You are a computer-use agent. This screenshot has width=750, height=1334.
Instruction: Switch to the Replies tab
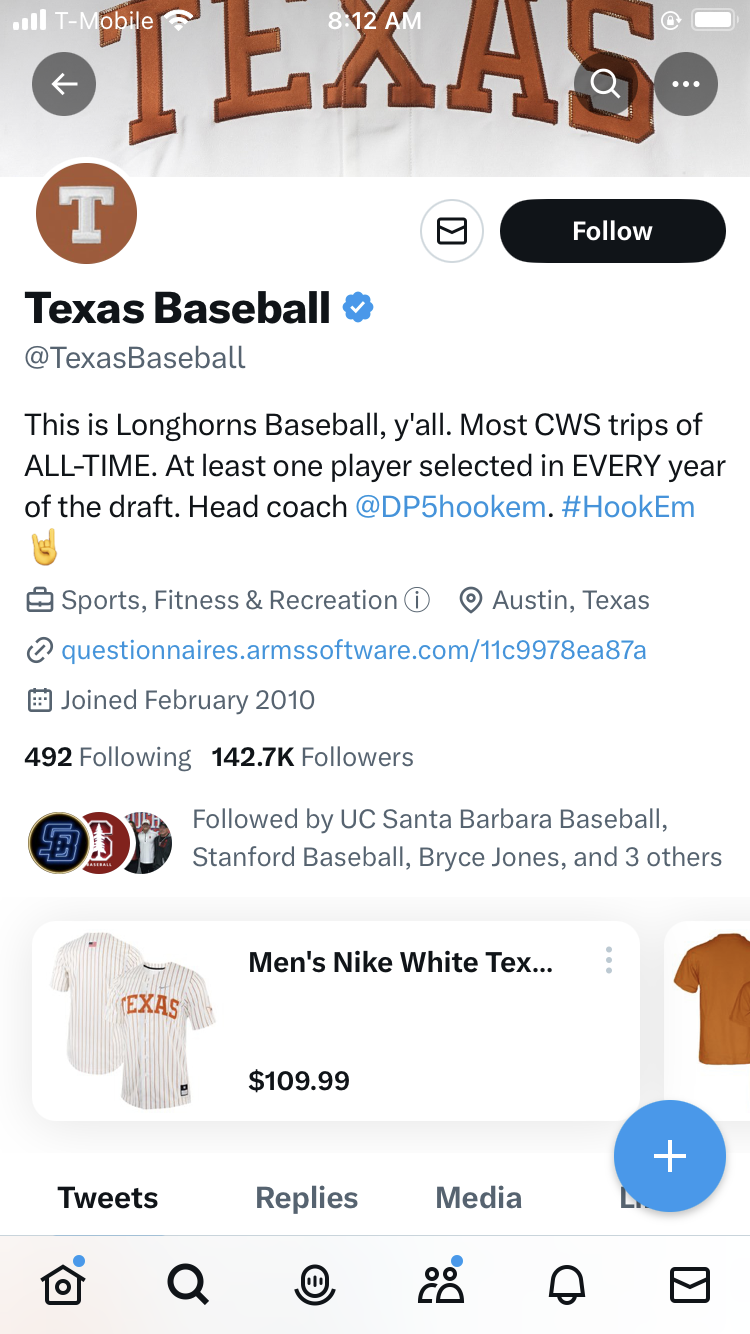click(306, 1197)
